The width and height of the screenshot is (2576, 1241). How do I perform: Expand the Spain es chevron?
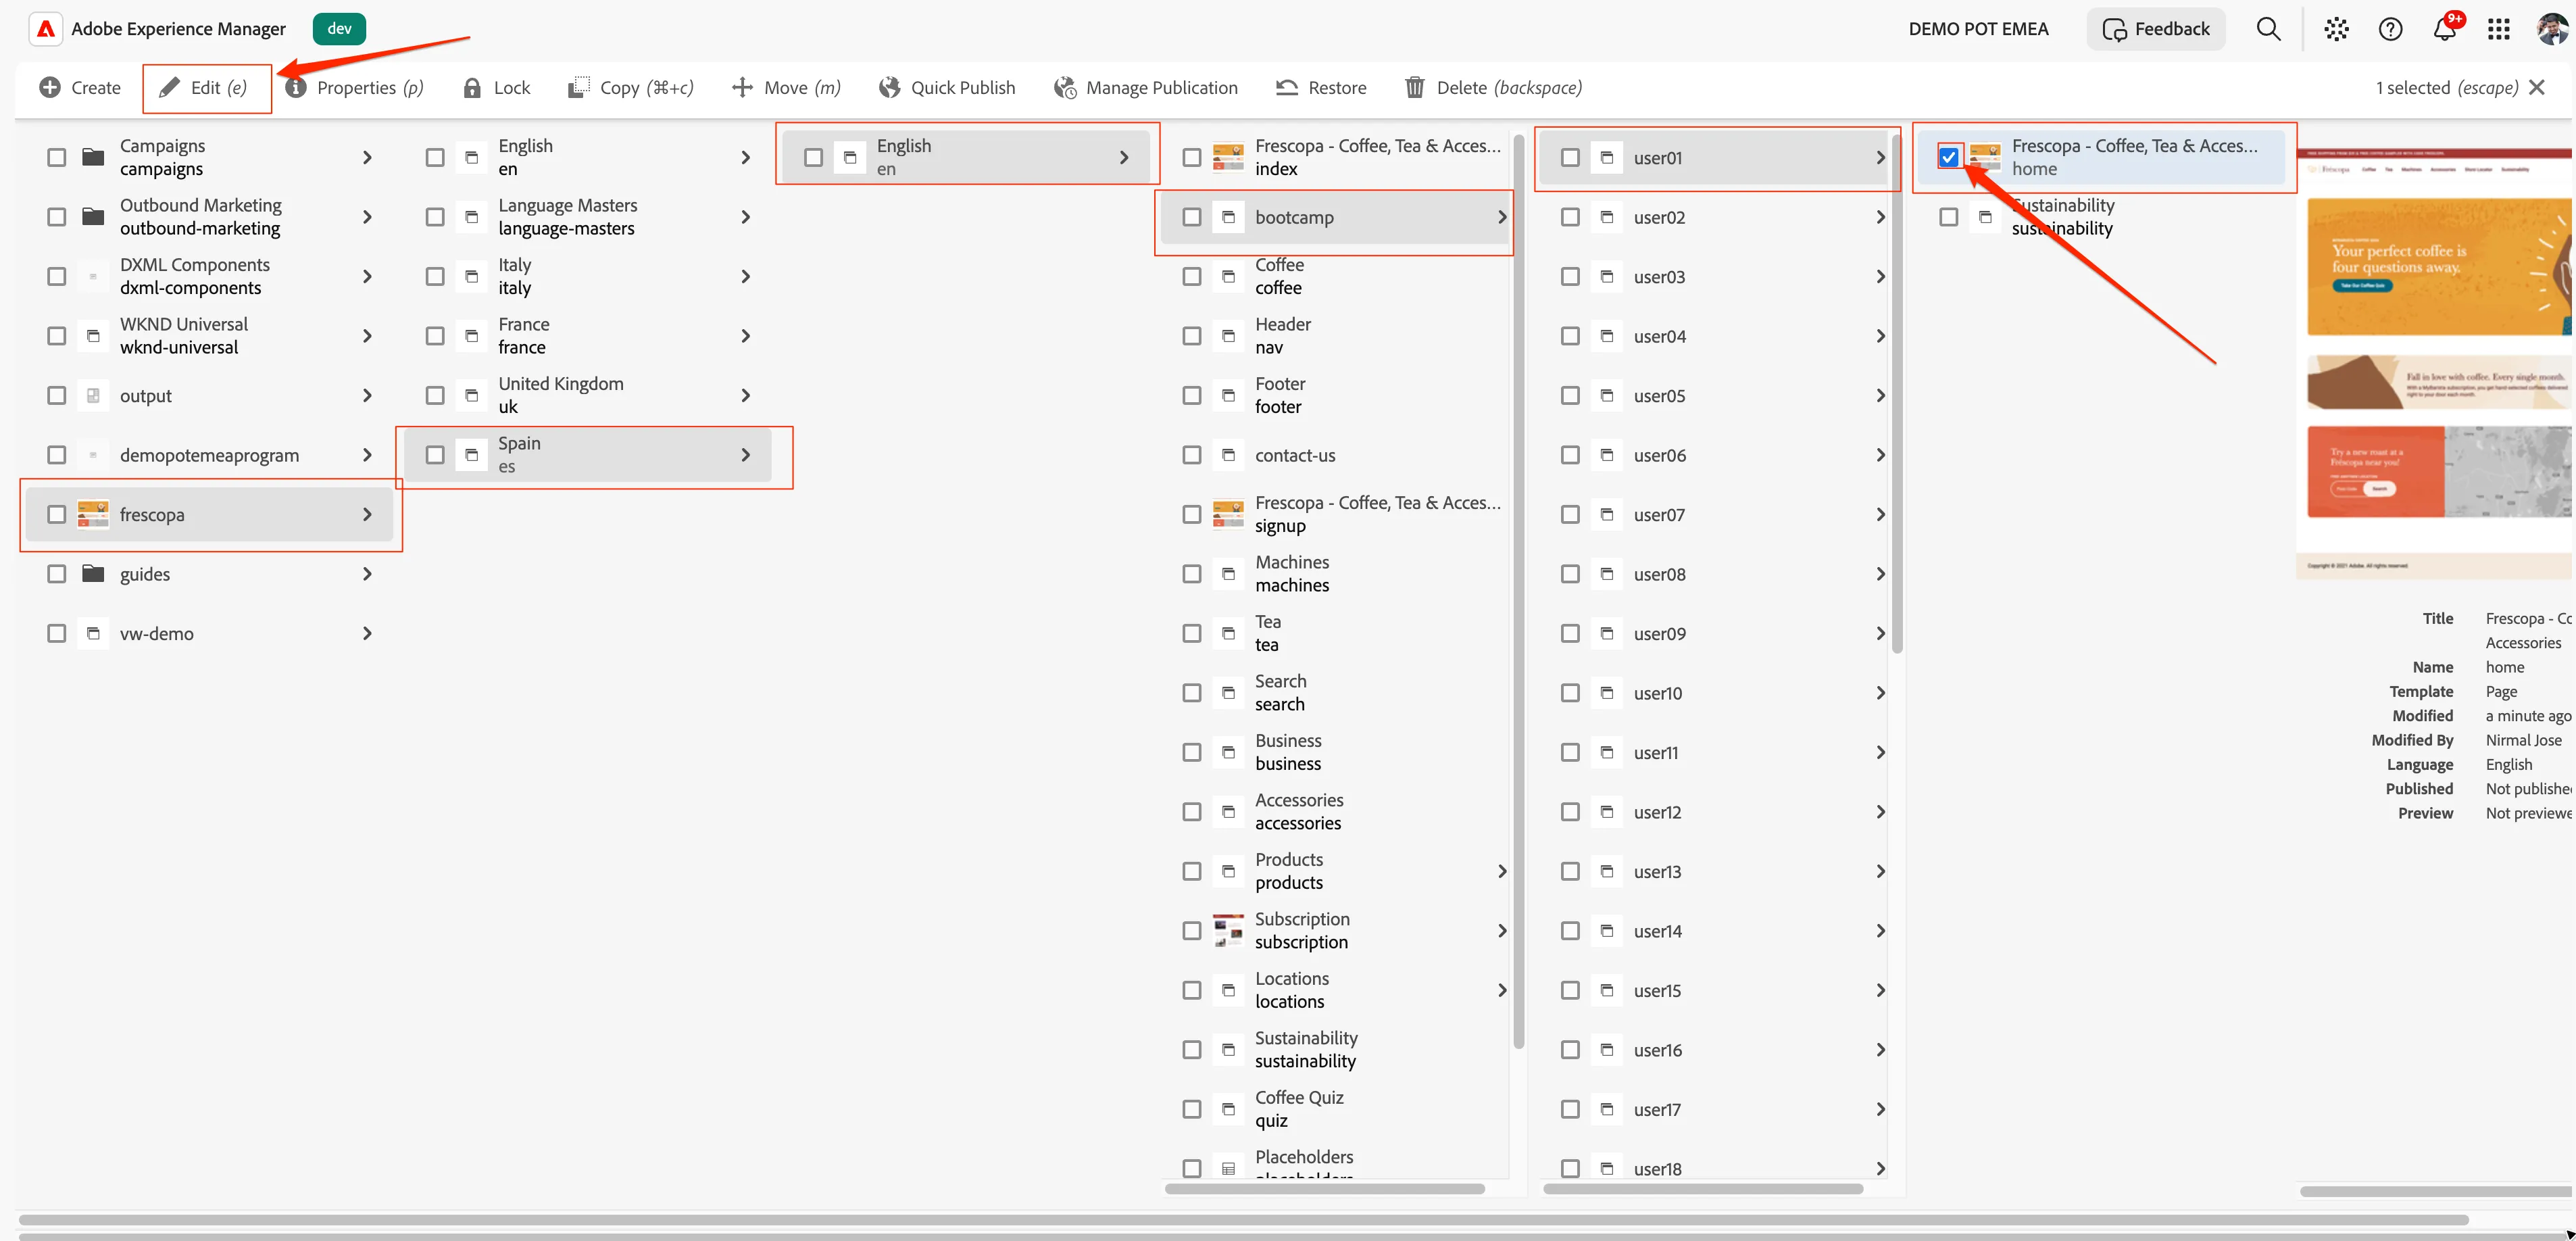[745, 455]
